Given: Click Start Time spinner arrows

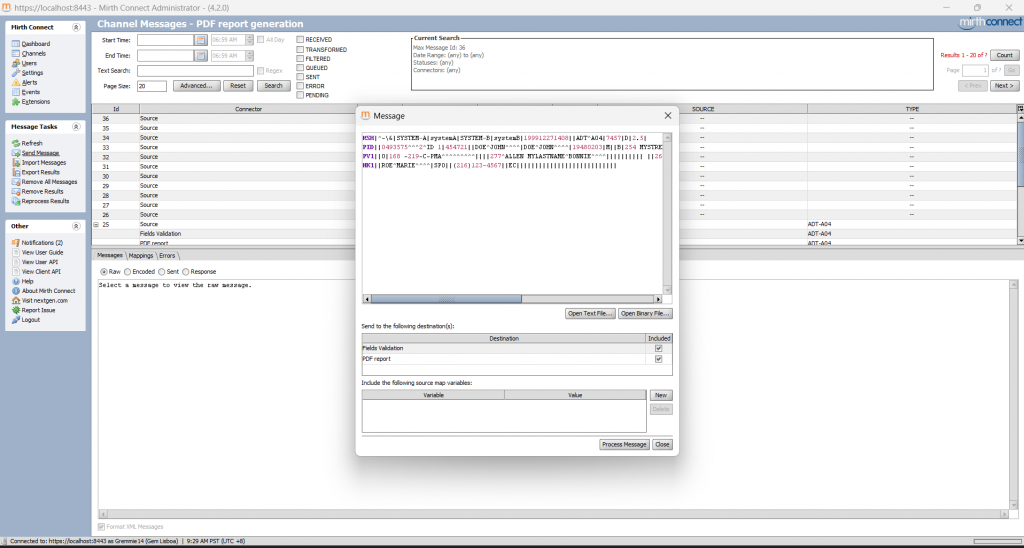Looking at the screenshot, I should [x=249, y=40].
